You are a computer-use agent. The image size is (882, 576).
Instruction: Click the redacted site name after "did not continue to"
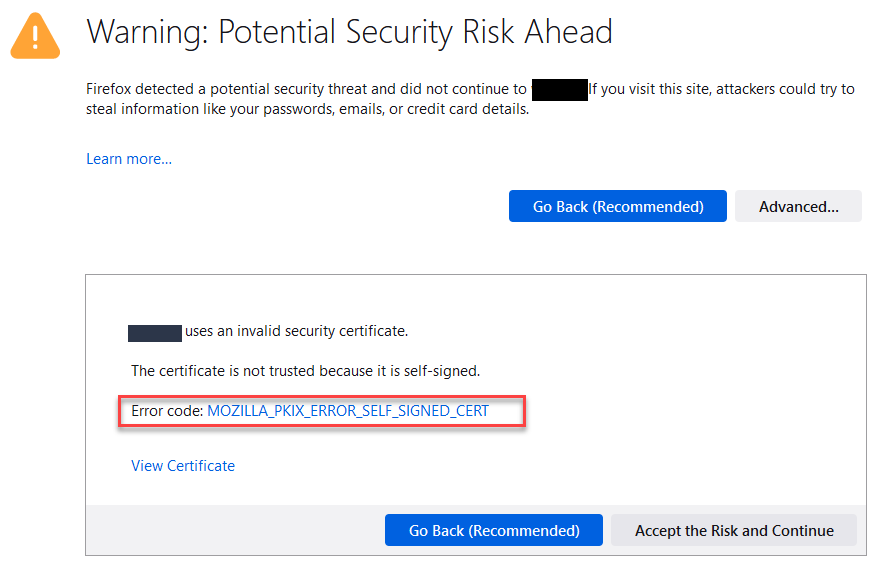(559, 89)
